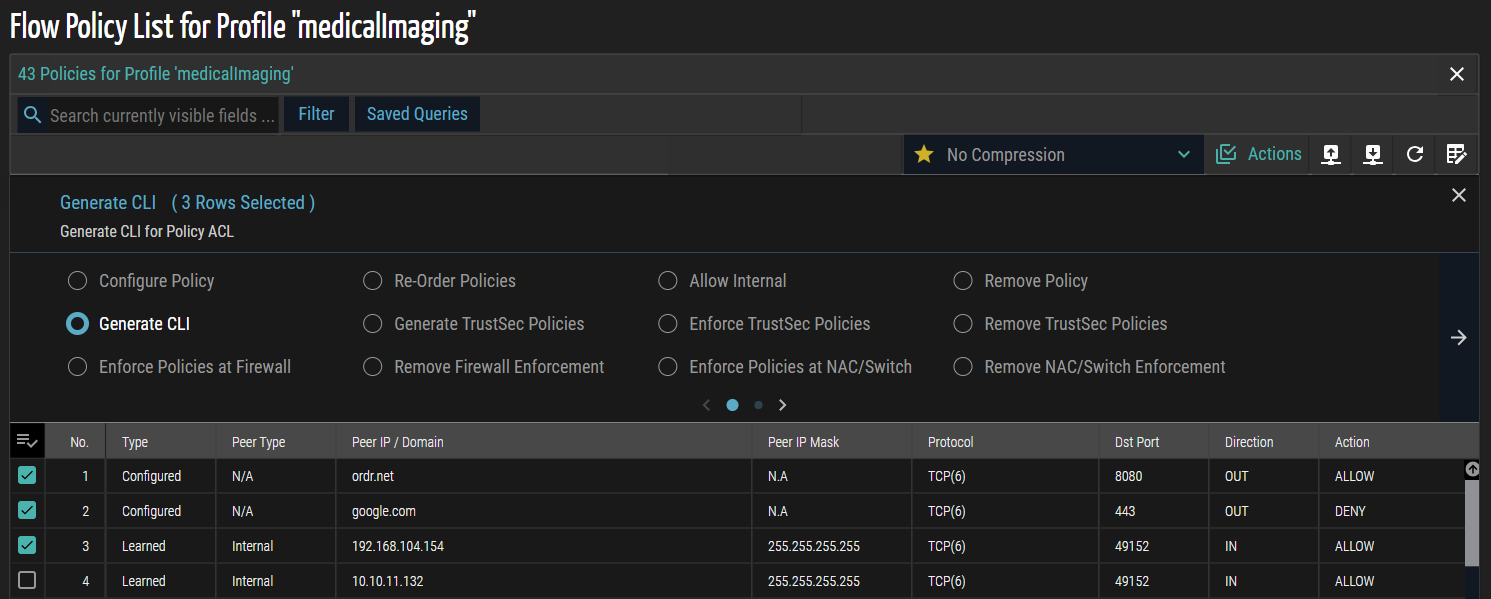Screen dimensions: 1491x599
Task: Click the upload icon in the toolbar
Action: [1331, 154]
